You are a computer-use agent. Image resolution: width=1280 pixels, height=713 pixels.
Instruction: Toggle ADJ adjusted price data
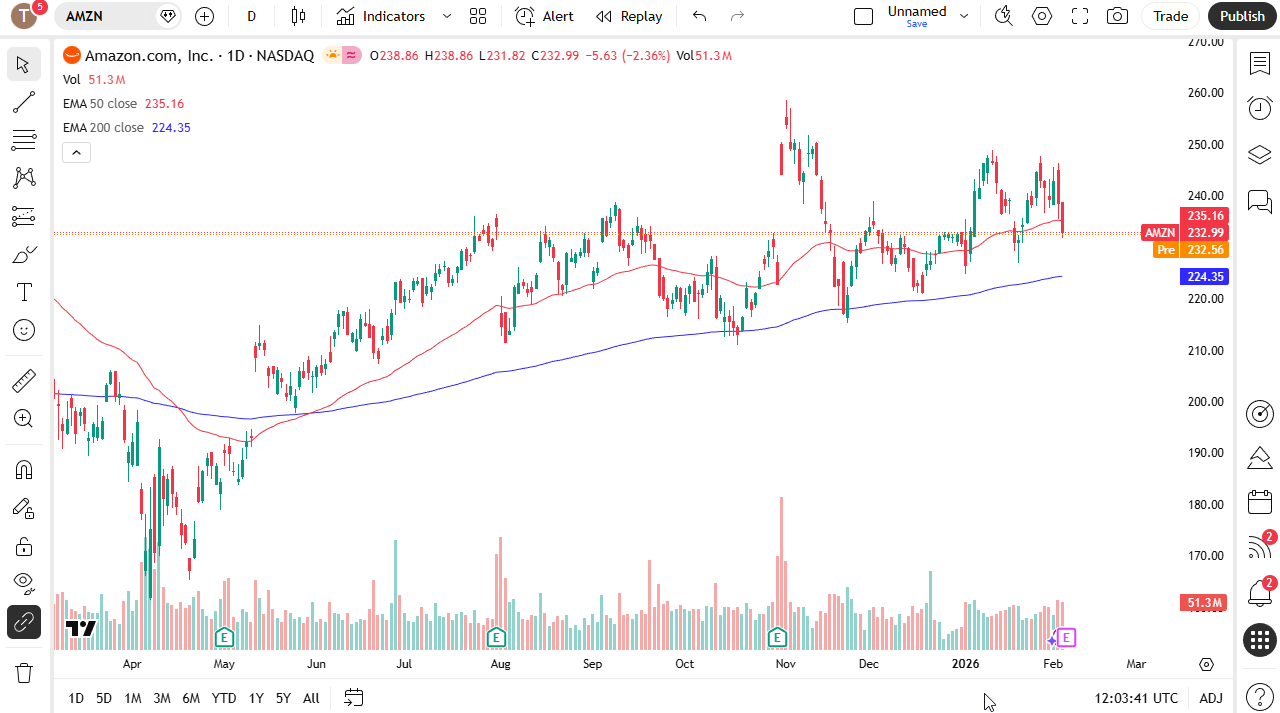pos(1211,698)
